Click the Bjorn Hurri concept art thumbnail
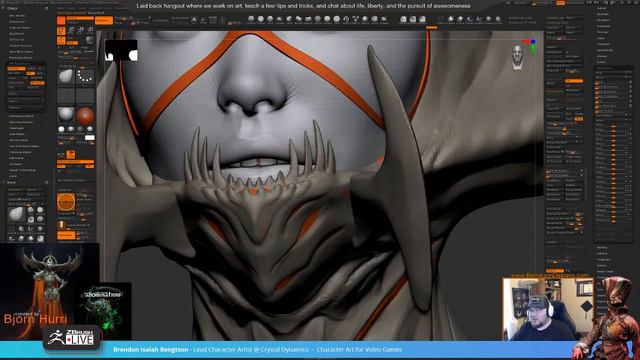Screen dimensions: 640x360 (49, 291)
